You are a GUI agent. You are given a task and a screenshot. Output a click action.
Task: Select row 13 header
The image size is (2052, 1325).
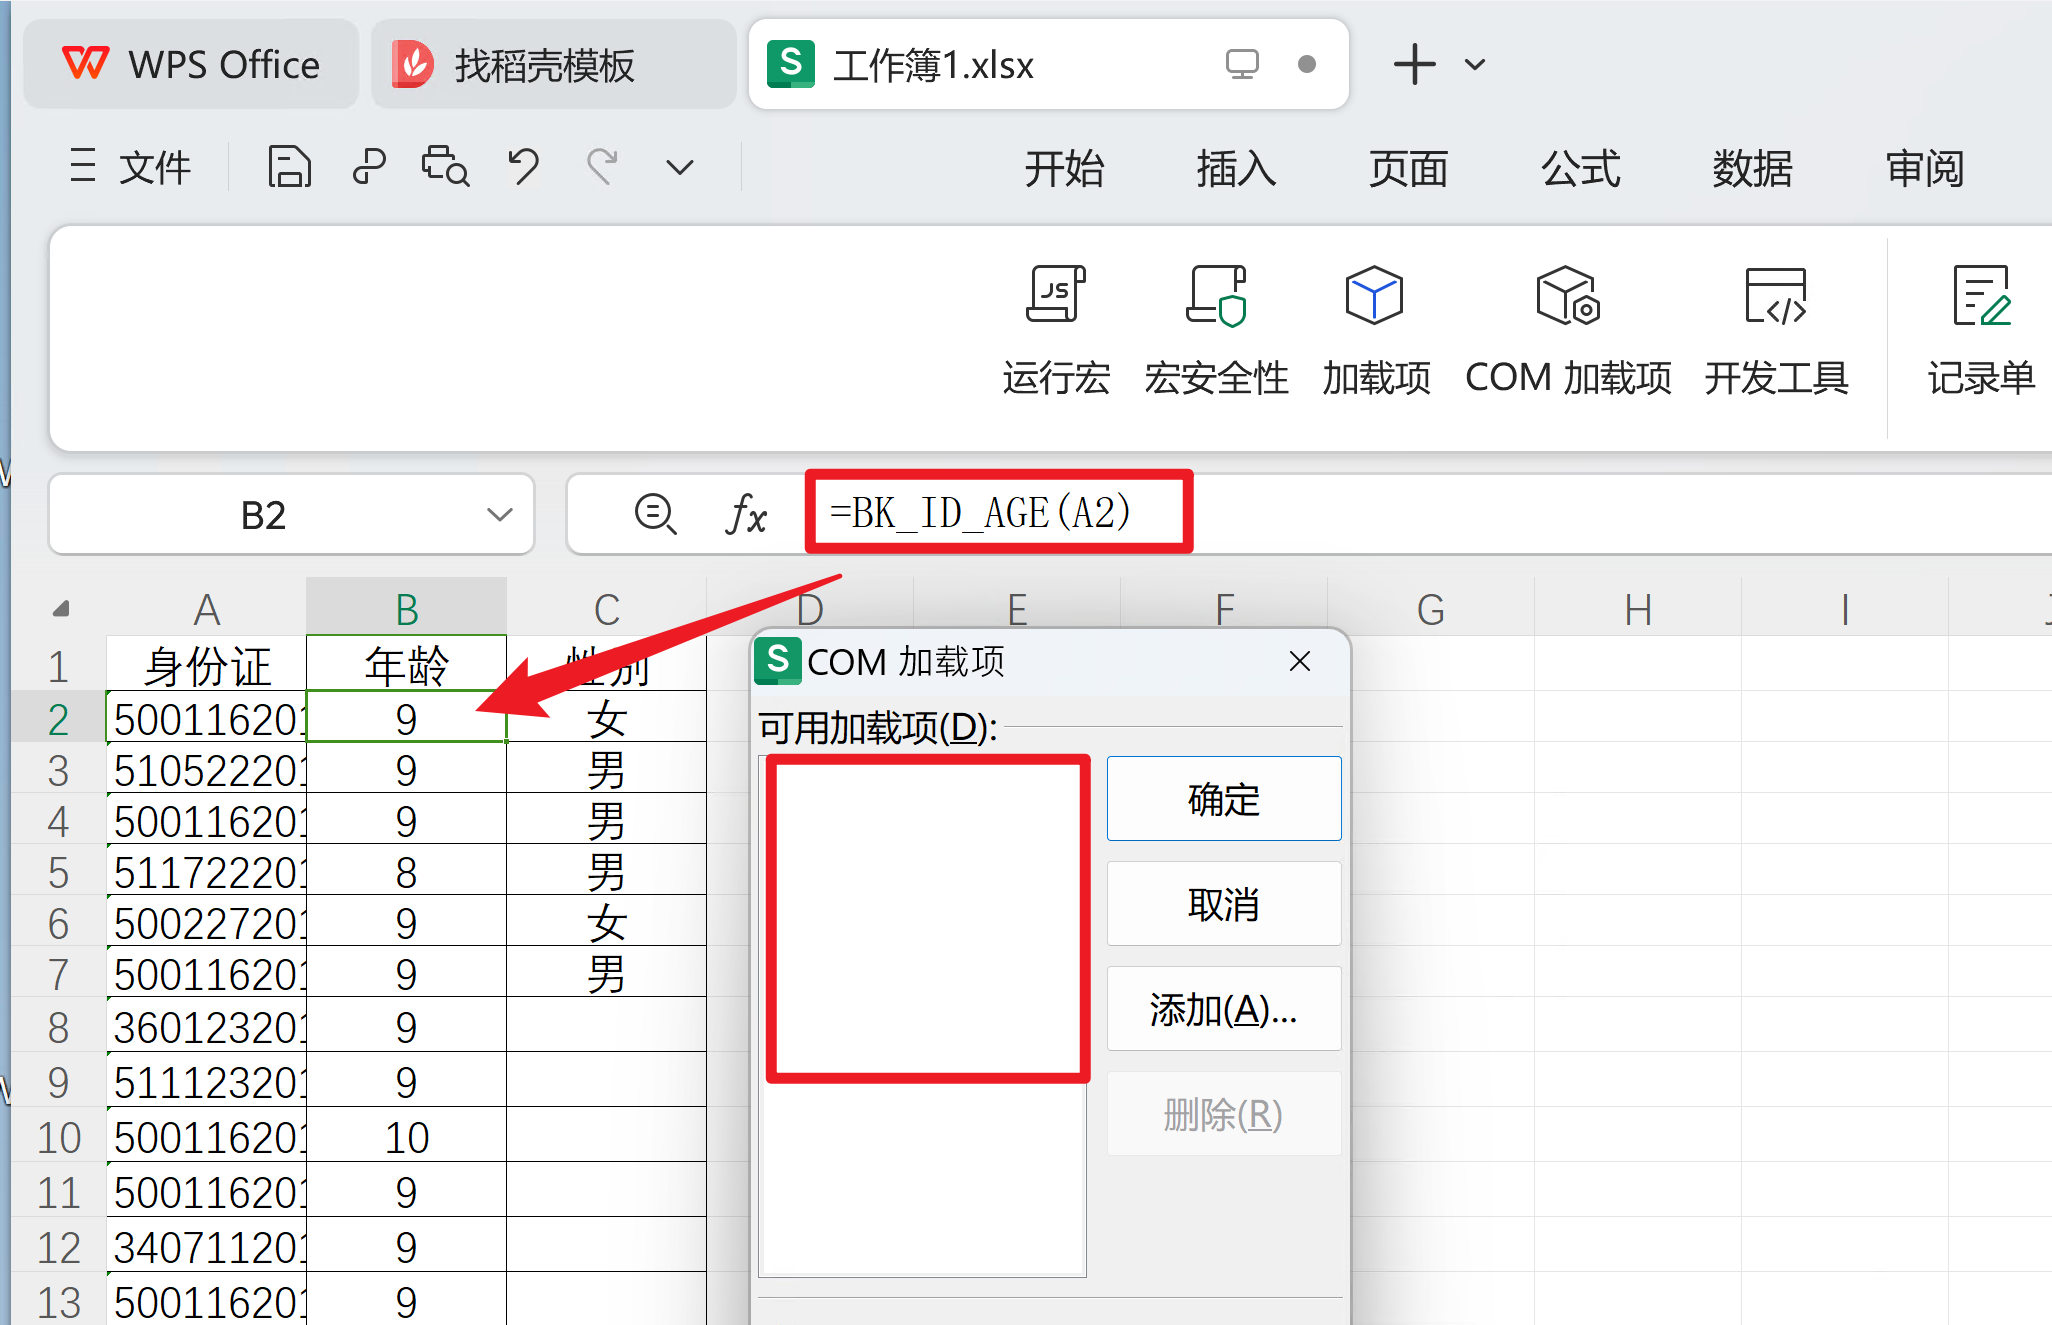pos(58,1301)
